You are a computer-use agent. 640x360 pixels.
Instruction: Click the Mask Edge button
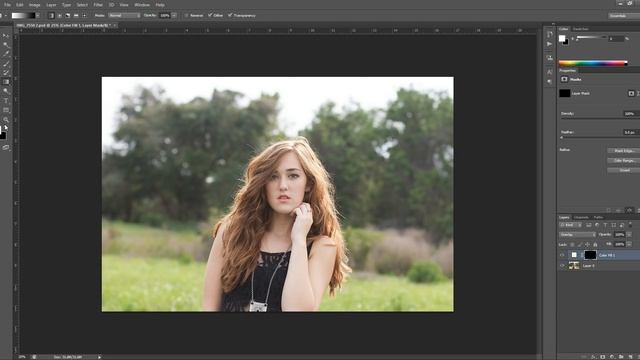coord(624,151)
